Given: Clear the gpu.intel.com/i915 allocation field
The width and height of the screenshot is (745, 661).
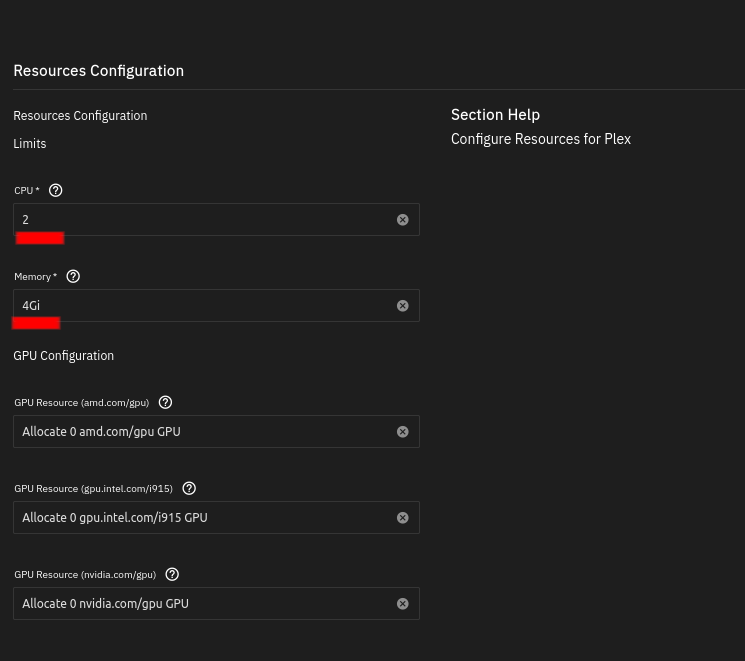Looking at the screenshot, I should tap(403, 518).
